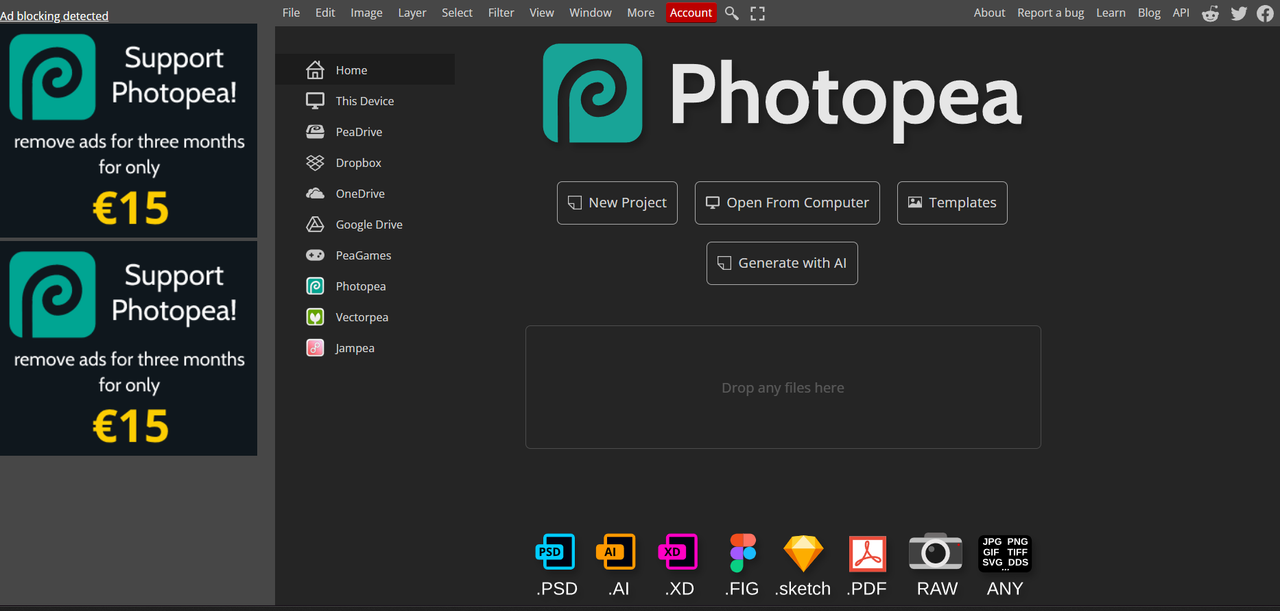1280x611 pixels.
Task: Click the upper Support Photopea ad banner
Action: (129, 131)
